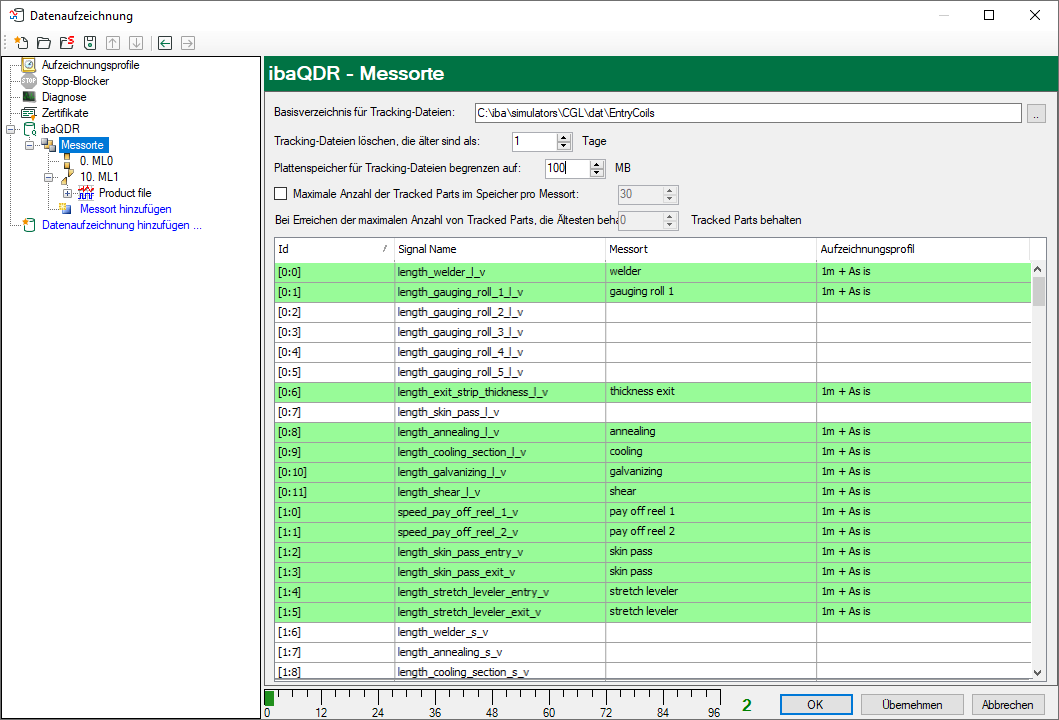This screenshot has height=720, width=1059.
Task: Select the 10. ML1 tree item
Action: click(99, 177)
